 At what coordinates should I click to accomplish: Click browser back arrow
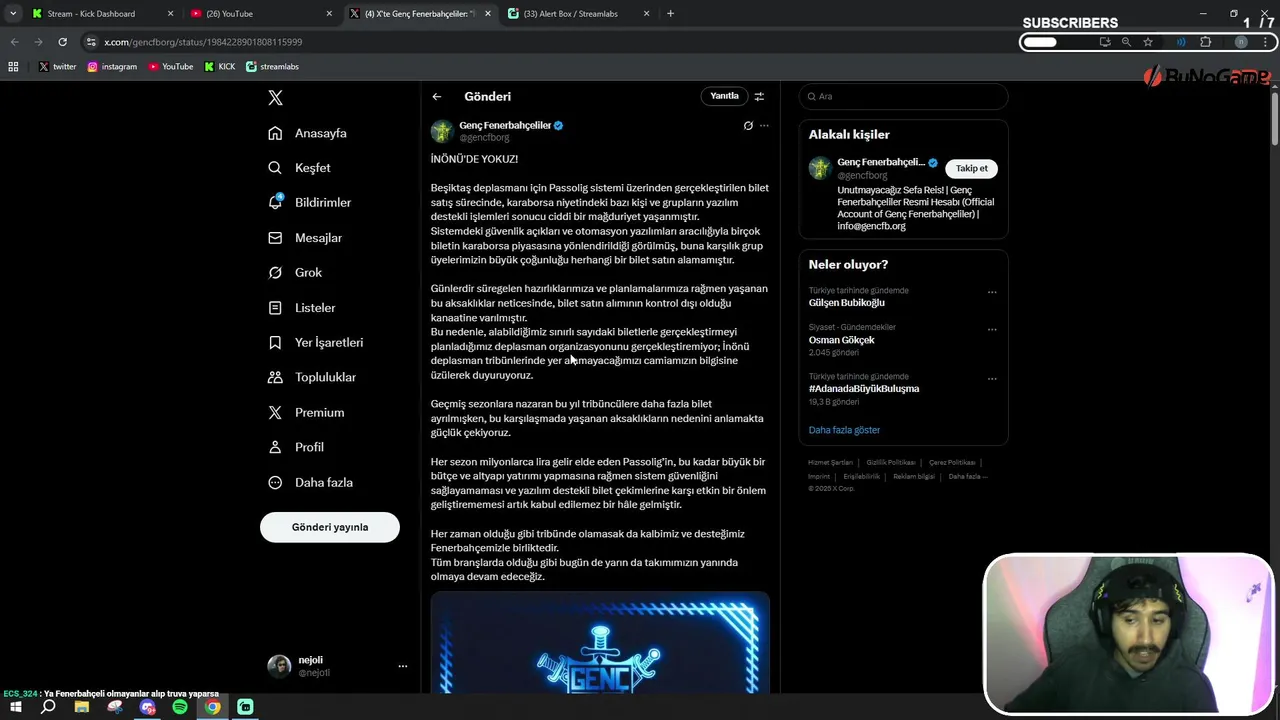pyautogui.click(x=14, y=42)
